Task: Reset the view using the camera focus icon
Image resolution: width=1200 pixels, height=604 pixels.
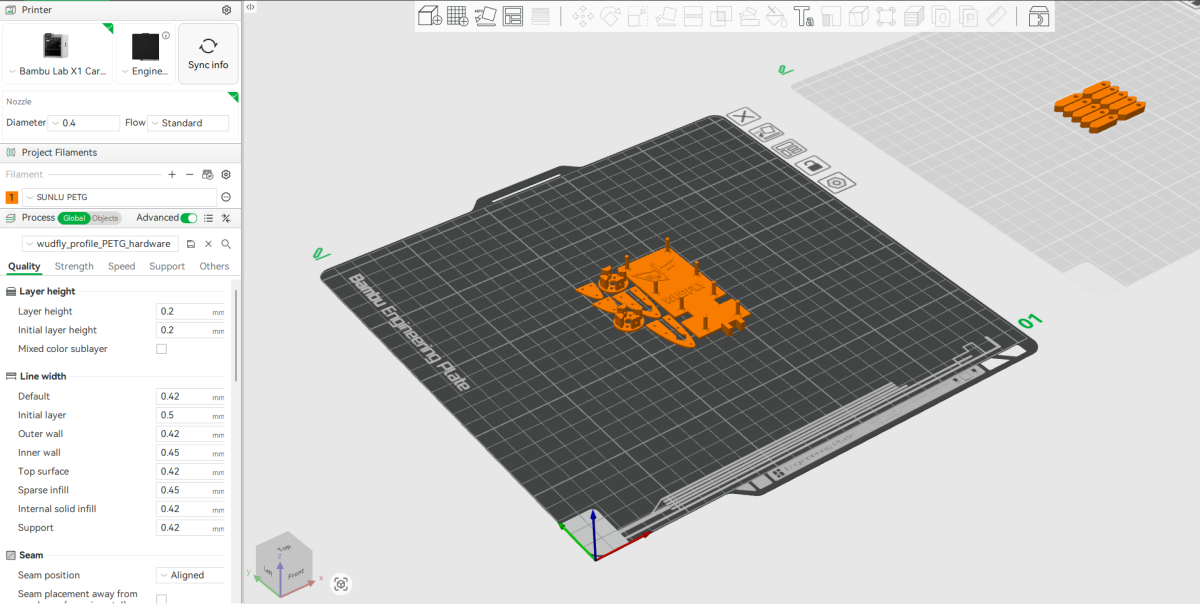Action: (341, 584)
